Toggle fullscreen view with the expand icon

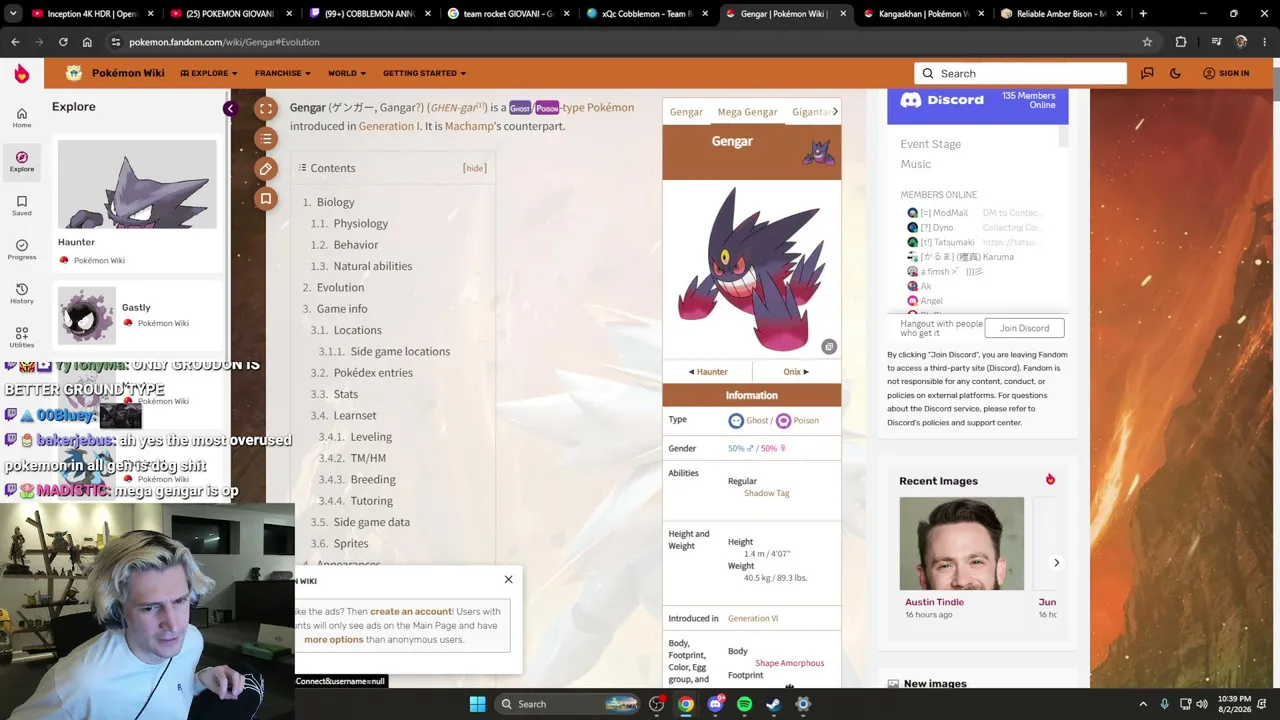click(x=266, y=109)
